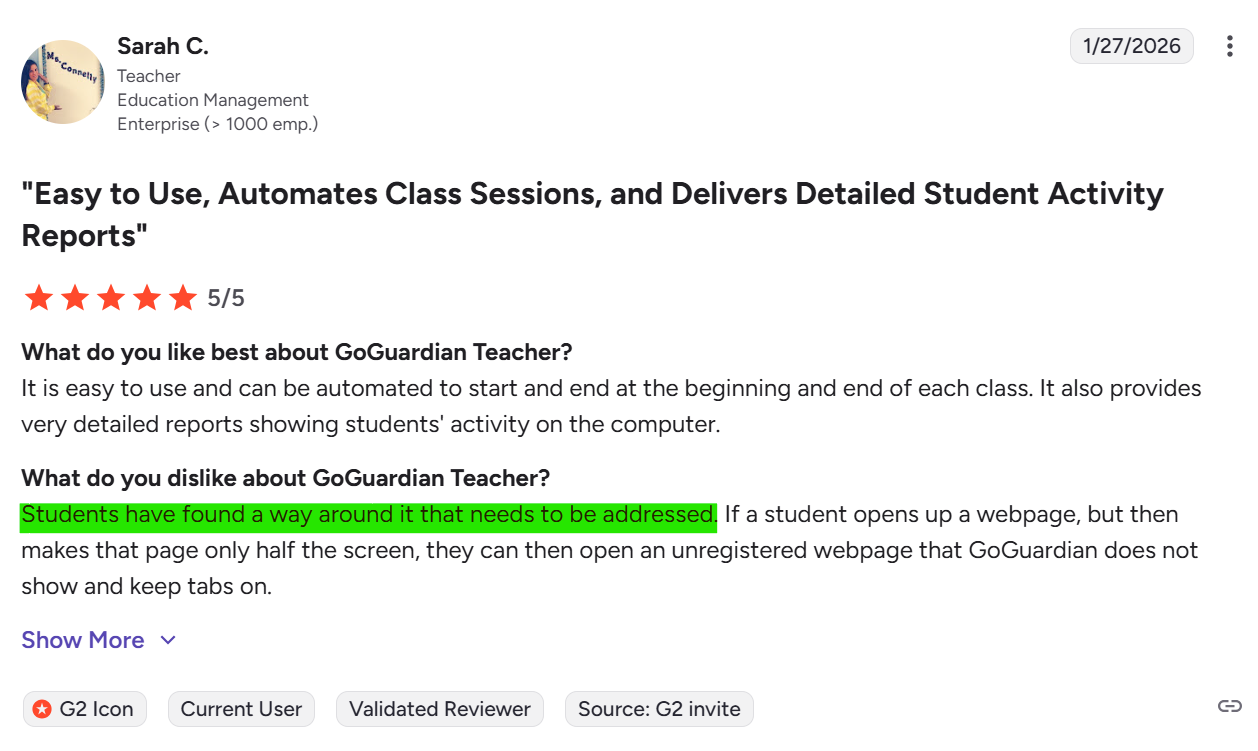The width and height of the screenshot is (1258, 751).
Task: Click the second rating star
Action: point(75,298)
